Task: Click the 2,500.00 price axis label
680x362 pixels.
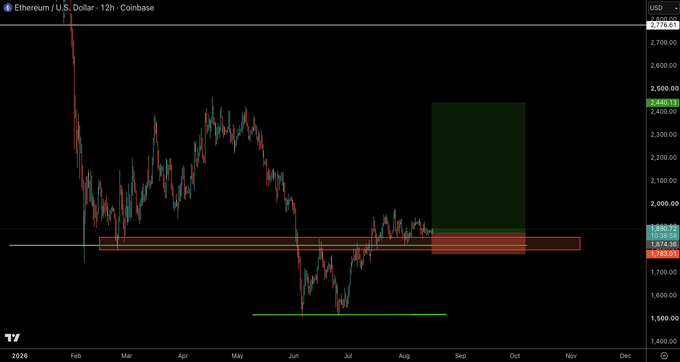Action: [x=664, y=88]
